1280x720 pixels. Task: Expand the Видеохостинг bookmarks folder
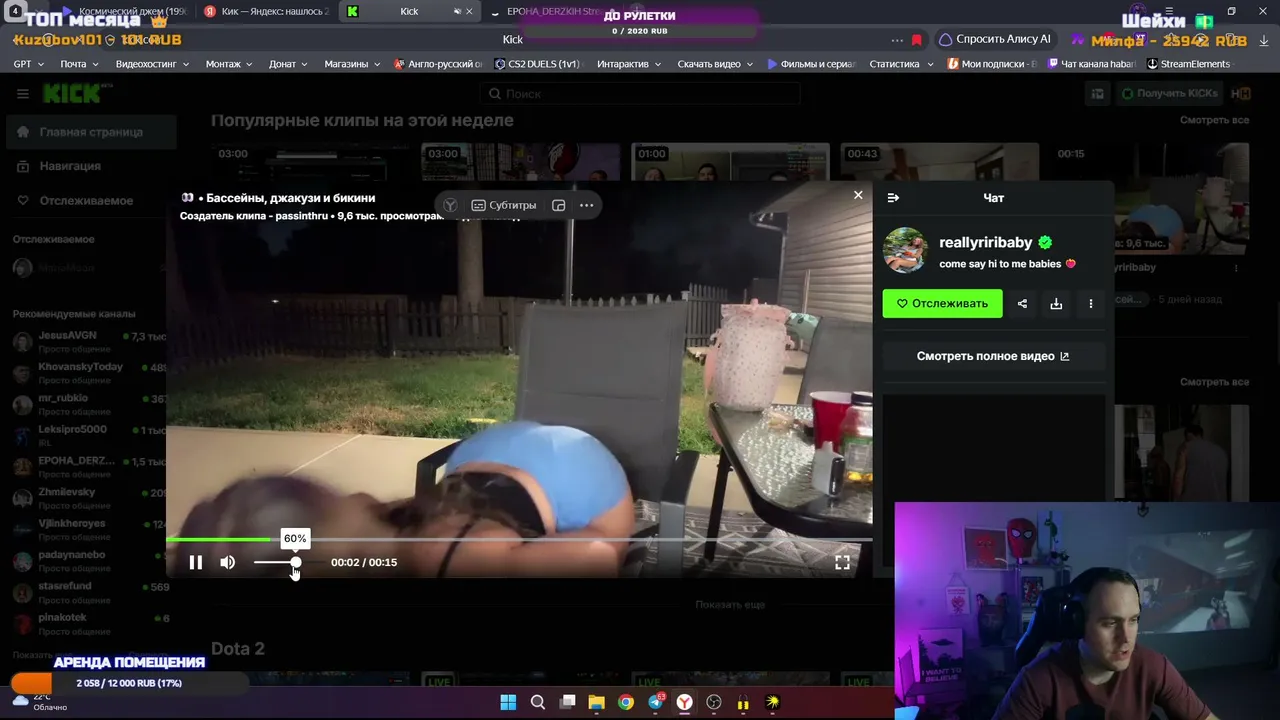click(x=152, y=64)
